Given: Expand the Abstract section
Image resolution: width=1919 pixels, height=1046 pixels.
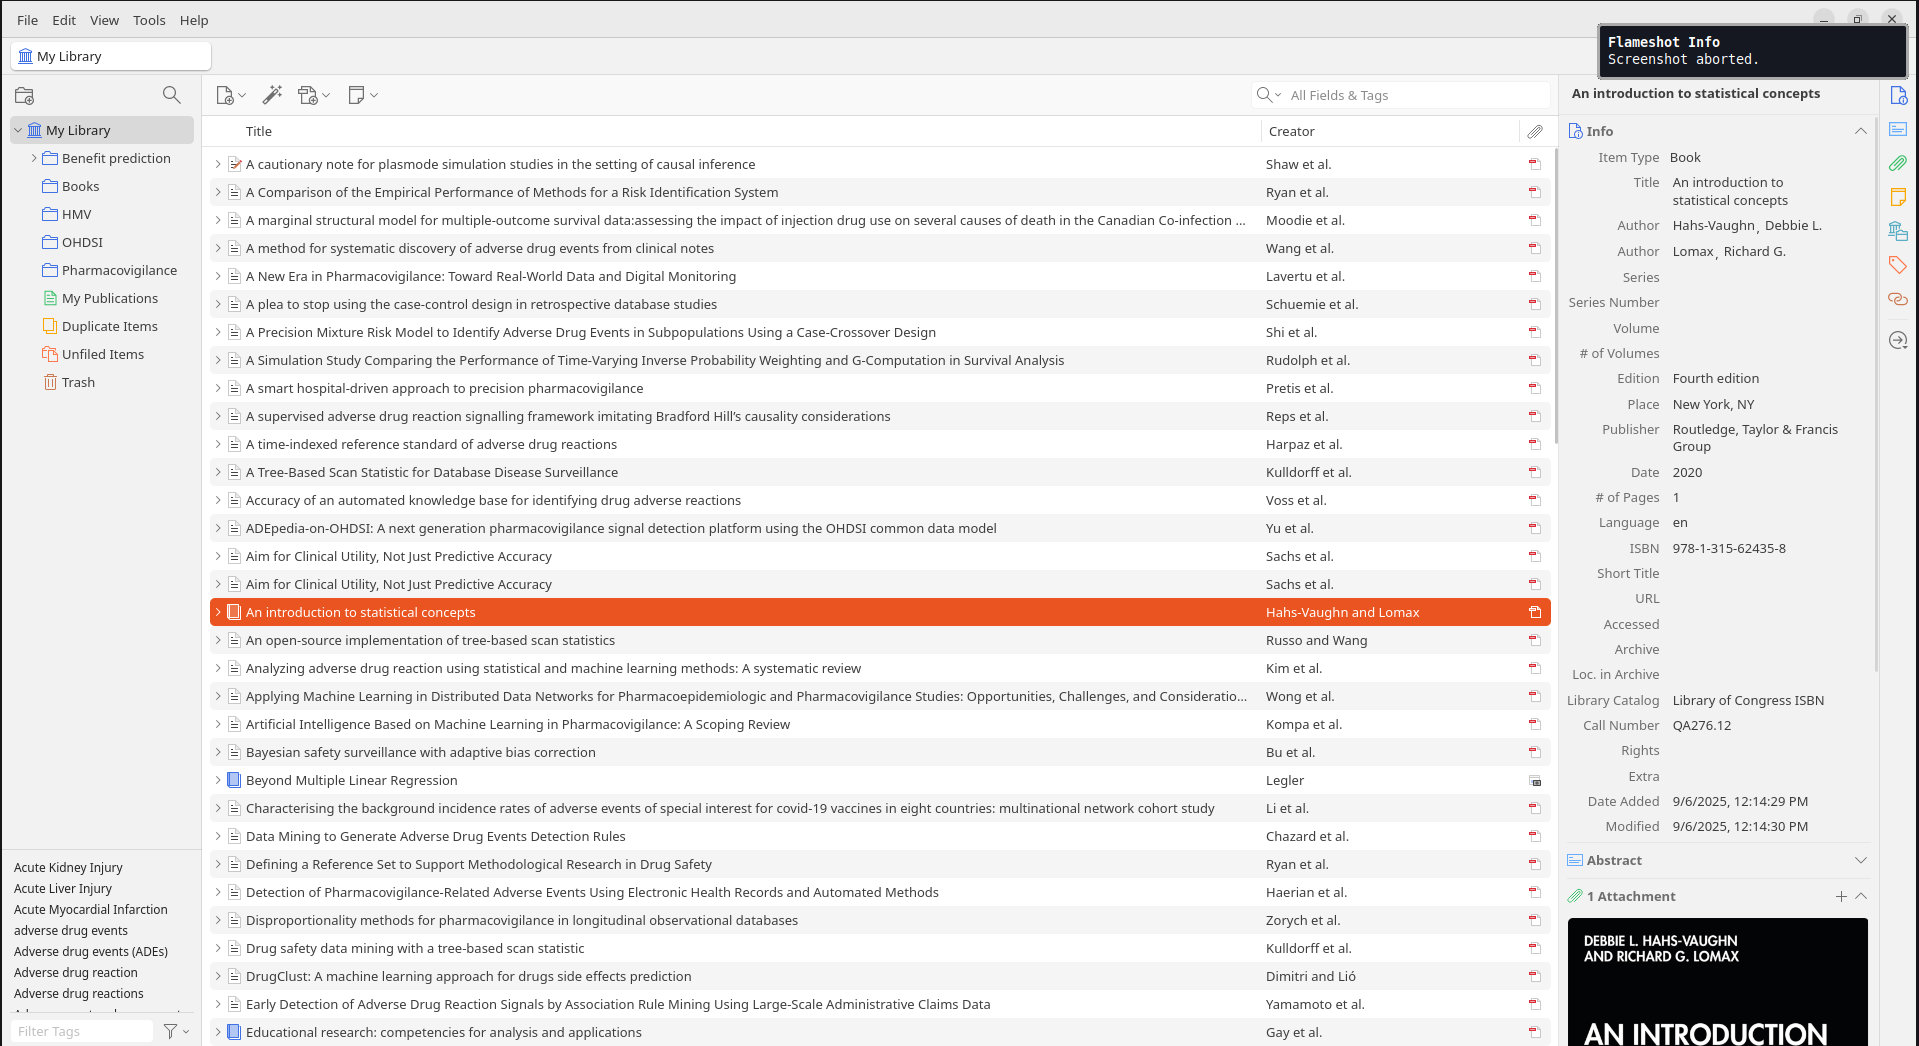Looking at the screenshot, I should [1860, 860].
